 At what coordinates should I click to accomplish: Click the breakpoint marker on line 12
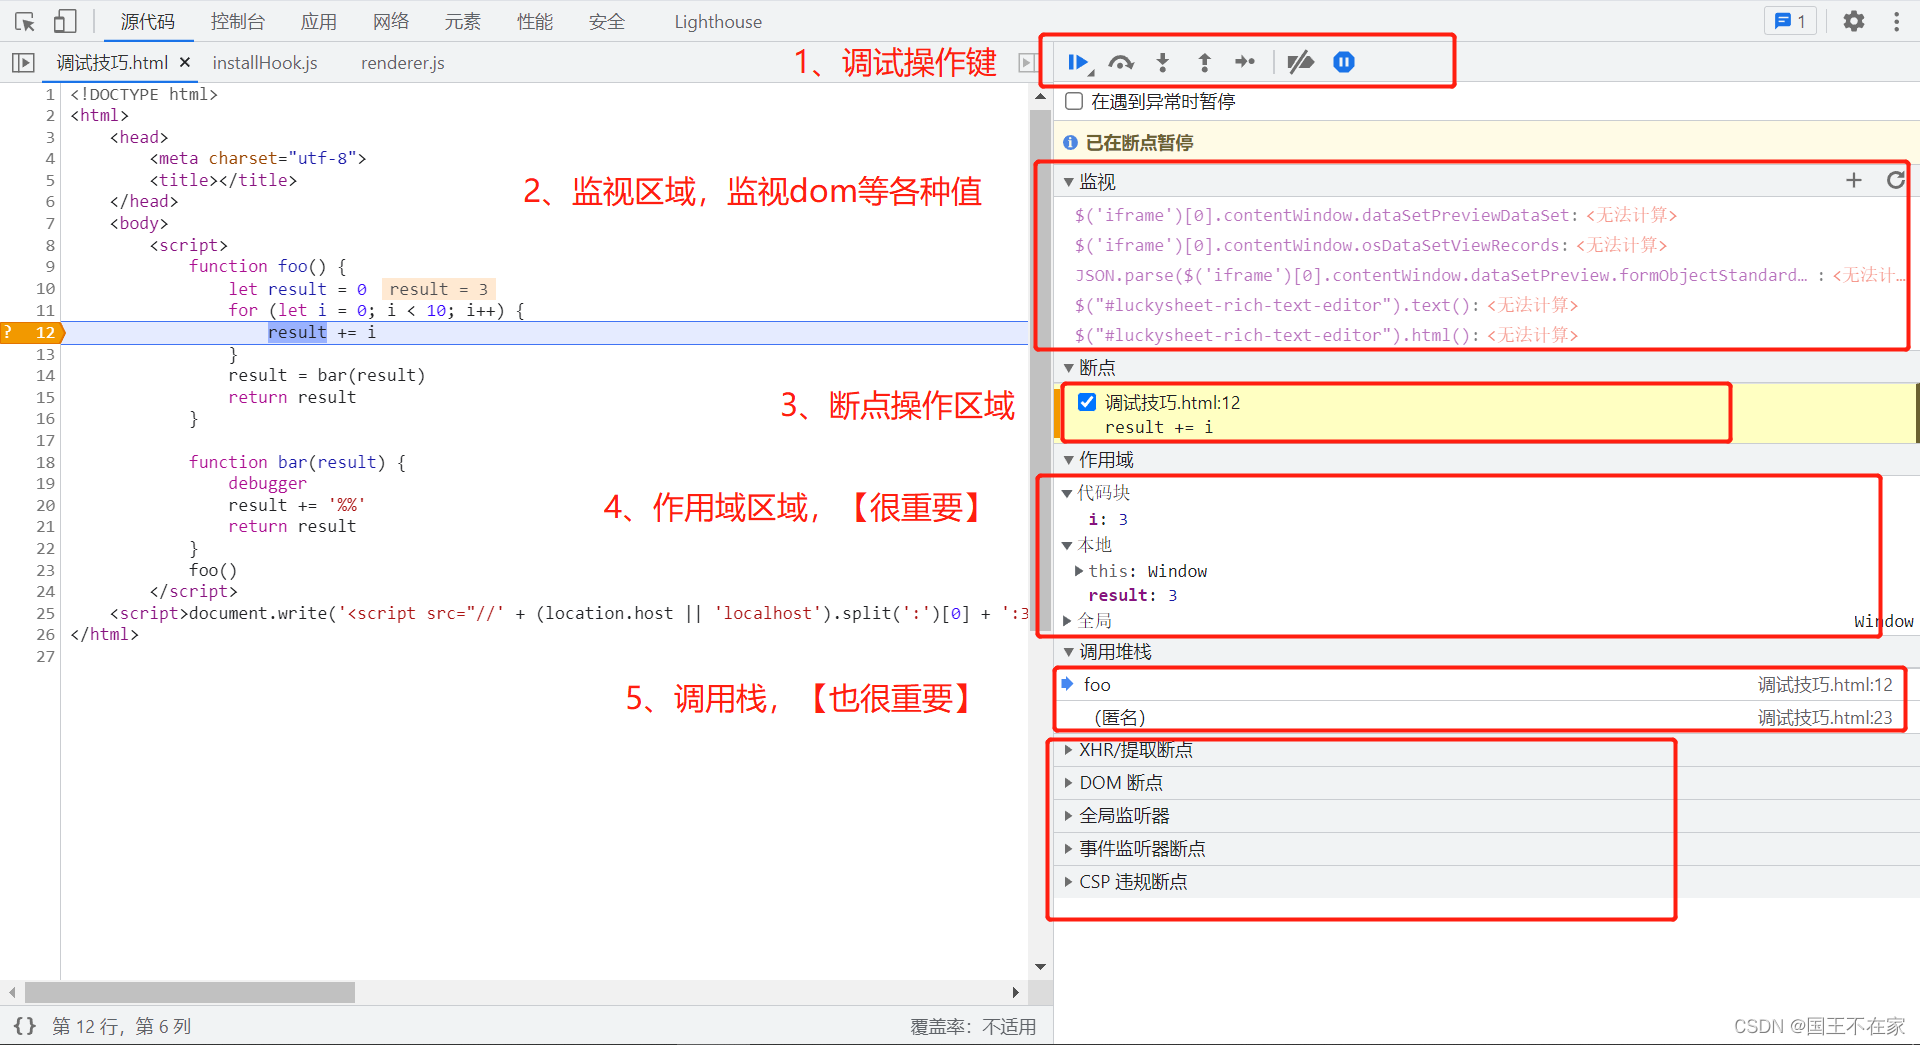coord(33,332)
